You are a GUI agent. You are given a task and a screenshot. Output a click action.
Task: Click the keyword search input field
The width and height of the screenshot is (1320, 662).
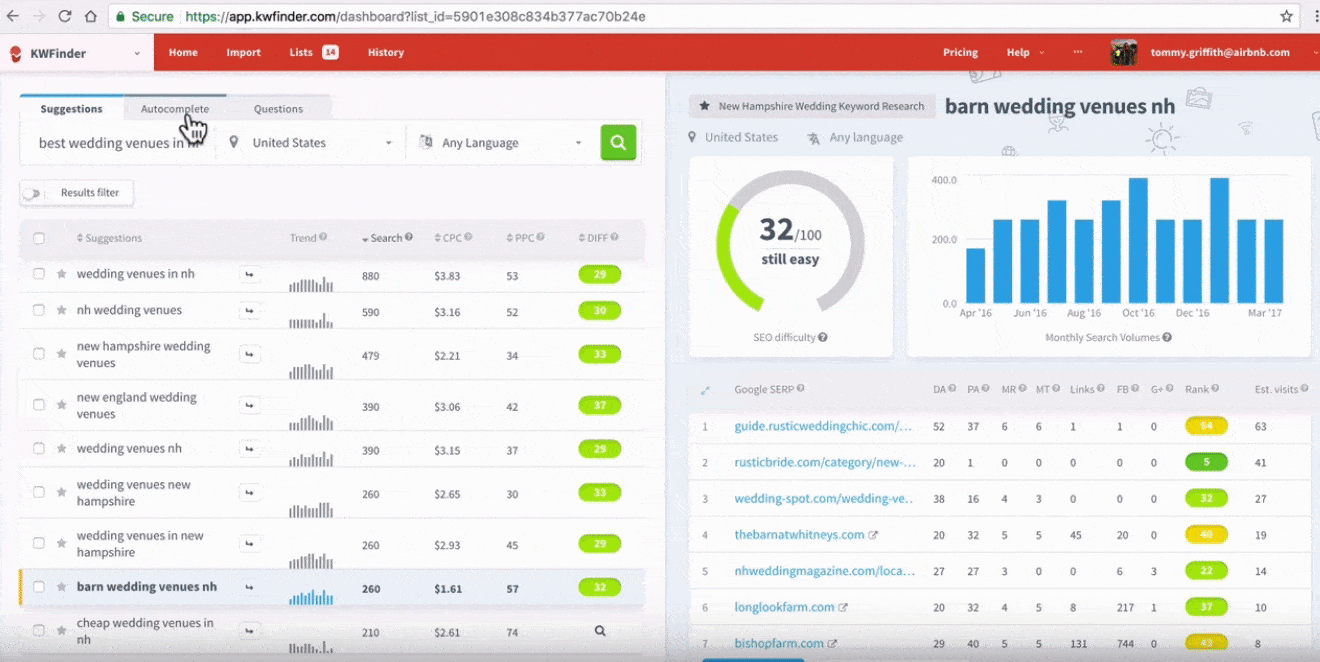118,143
